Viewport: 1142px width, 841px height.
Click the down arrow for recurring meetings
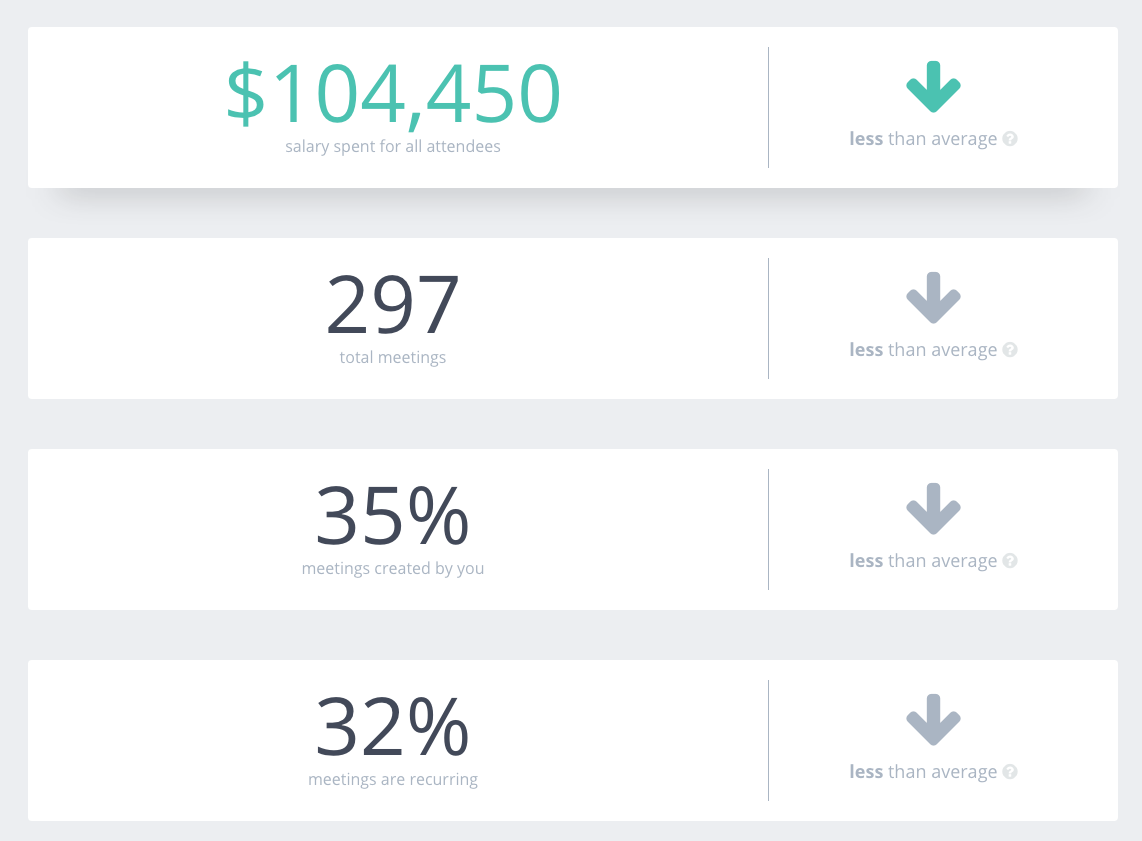coord(933,720)
